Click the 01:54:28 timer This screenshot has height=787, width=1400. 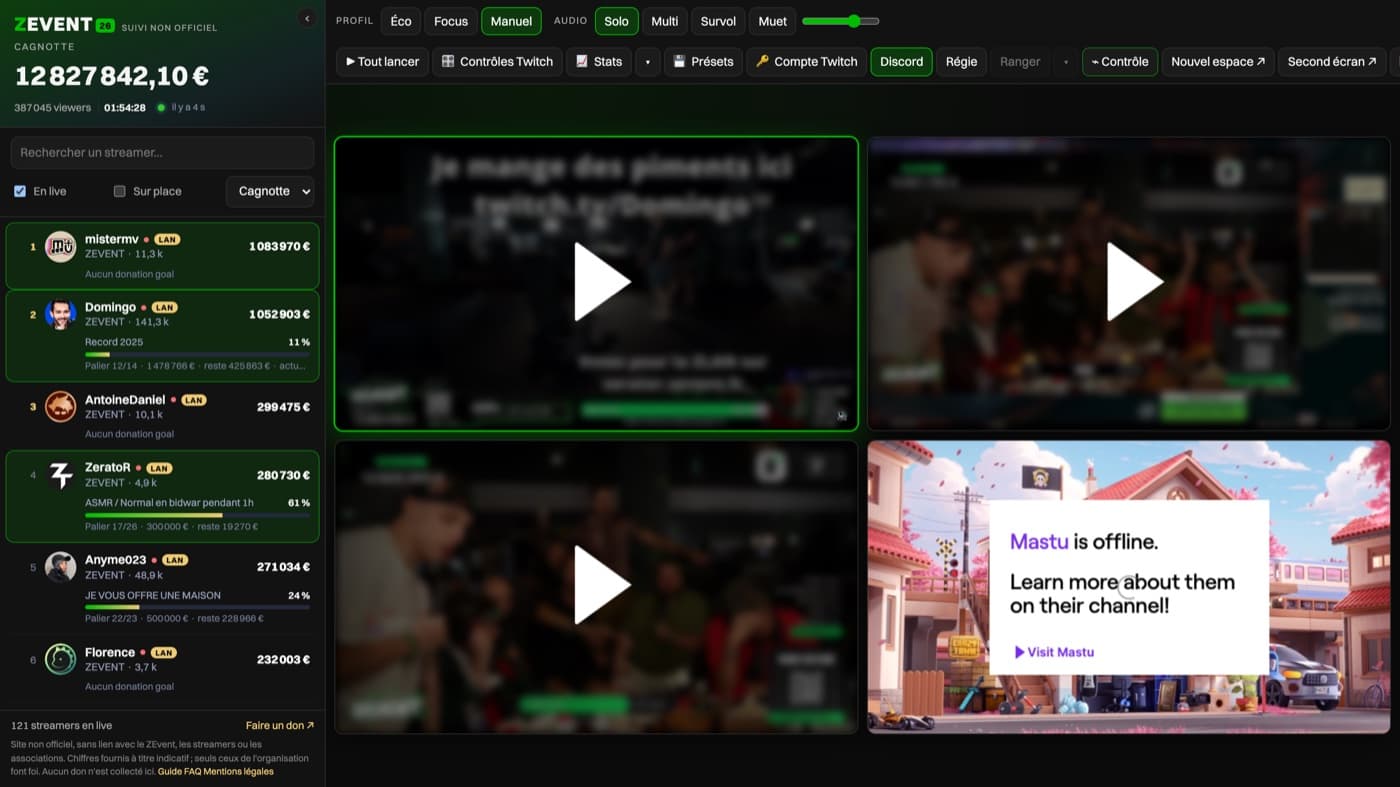click(x=125, y=108)
